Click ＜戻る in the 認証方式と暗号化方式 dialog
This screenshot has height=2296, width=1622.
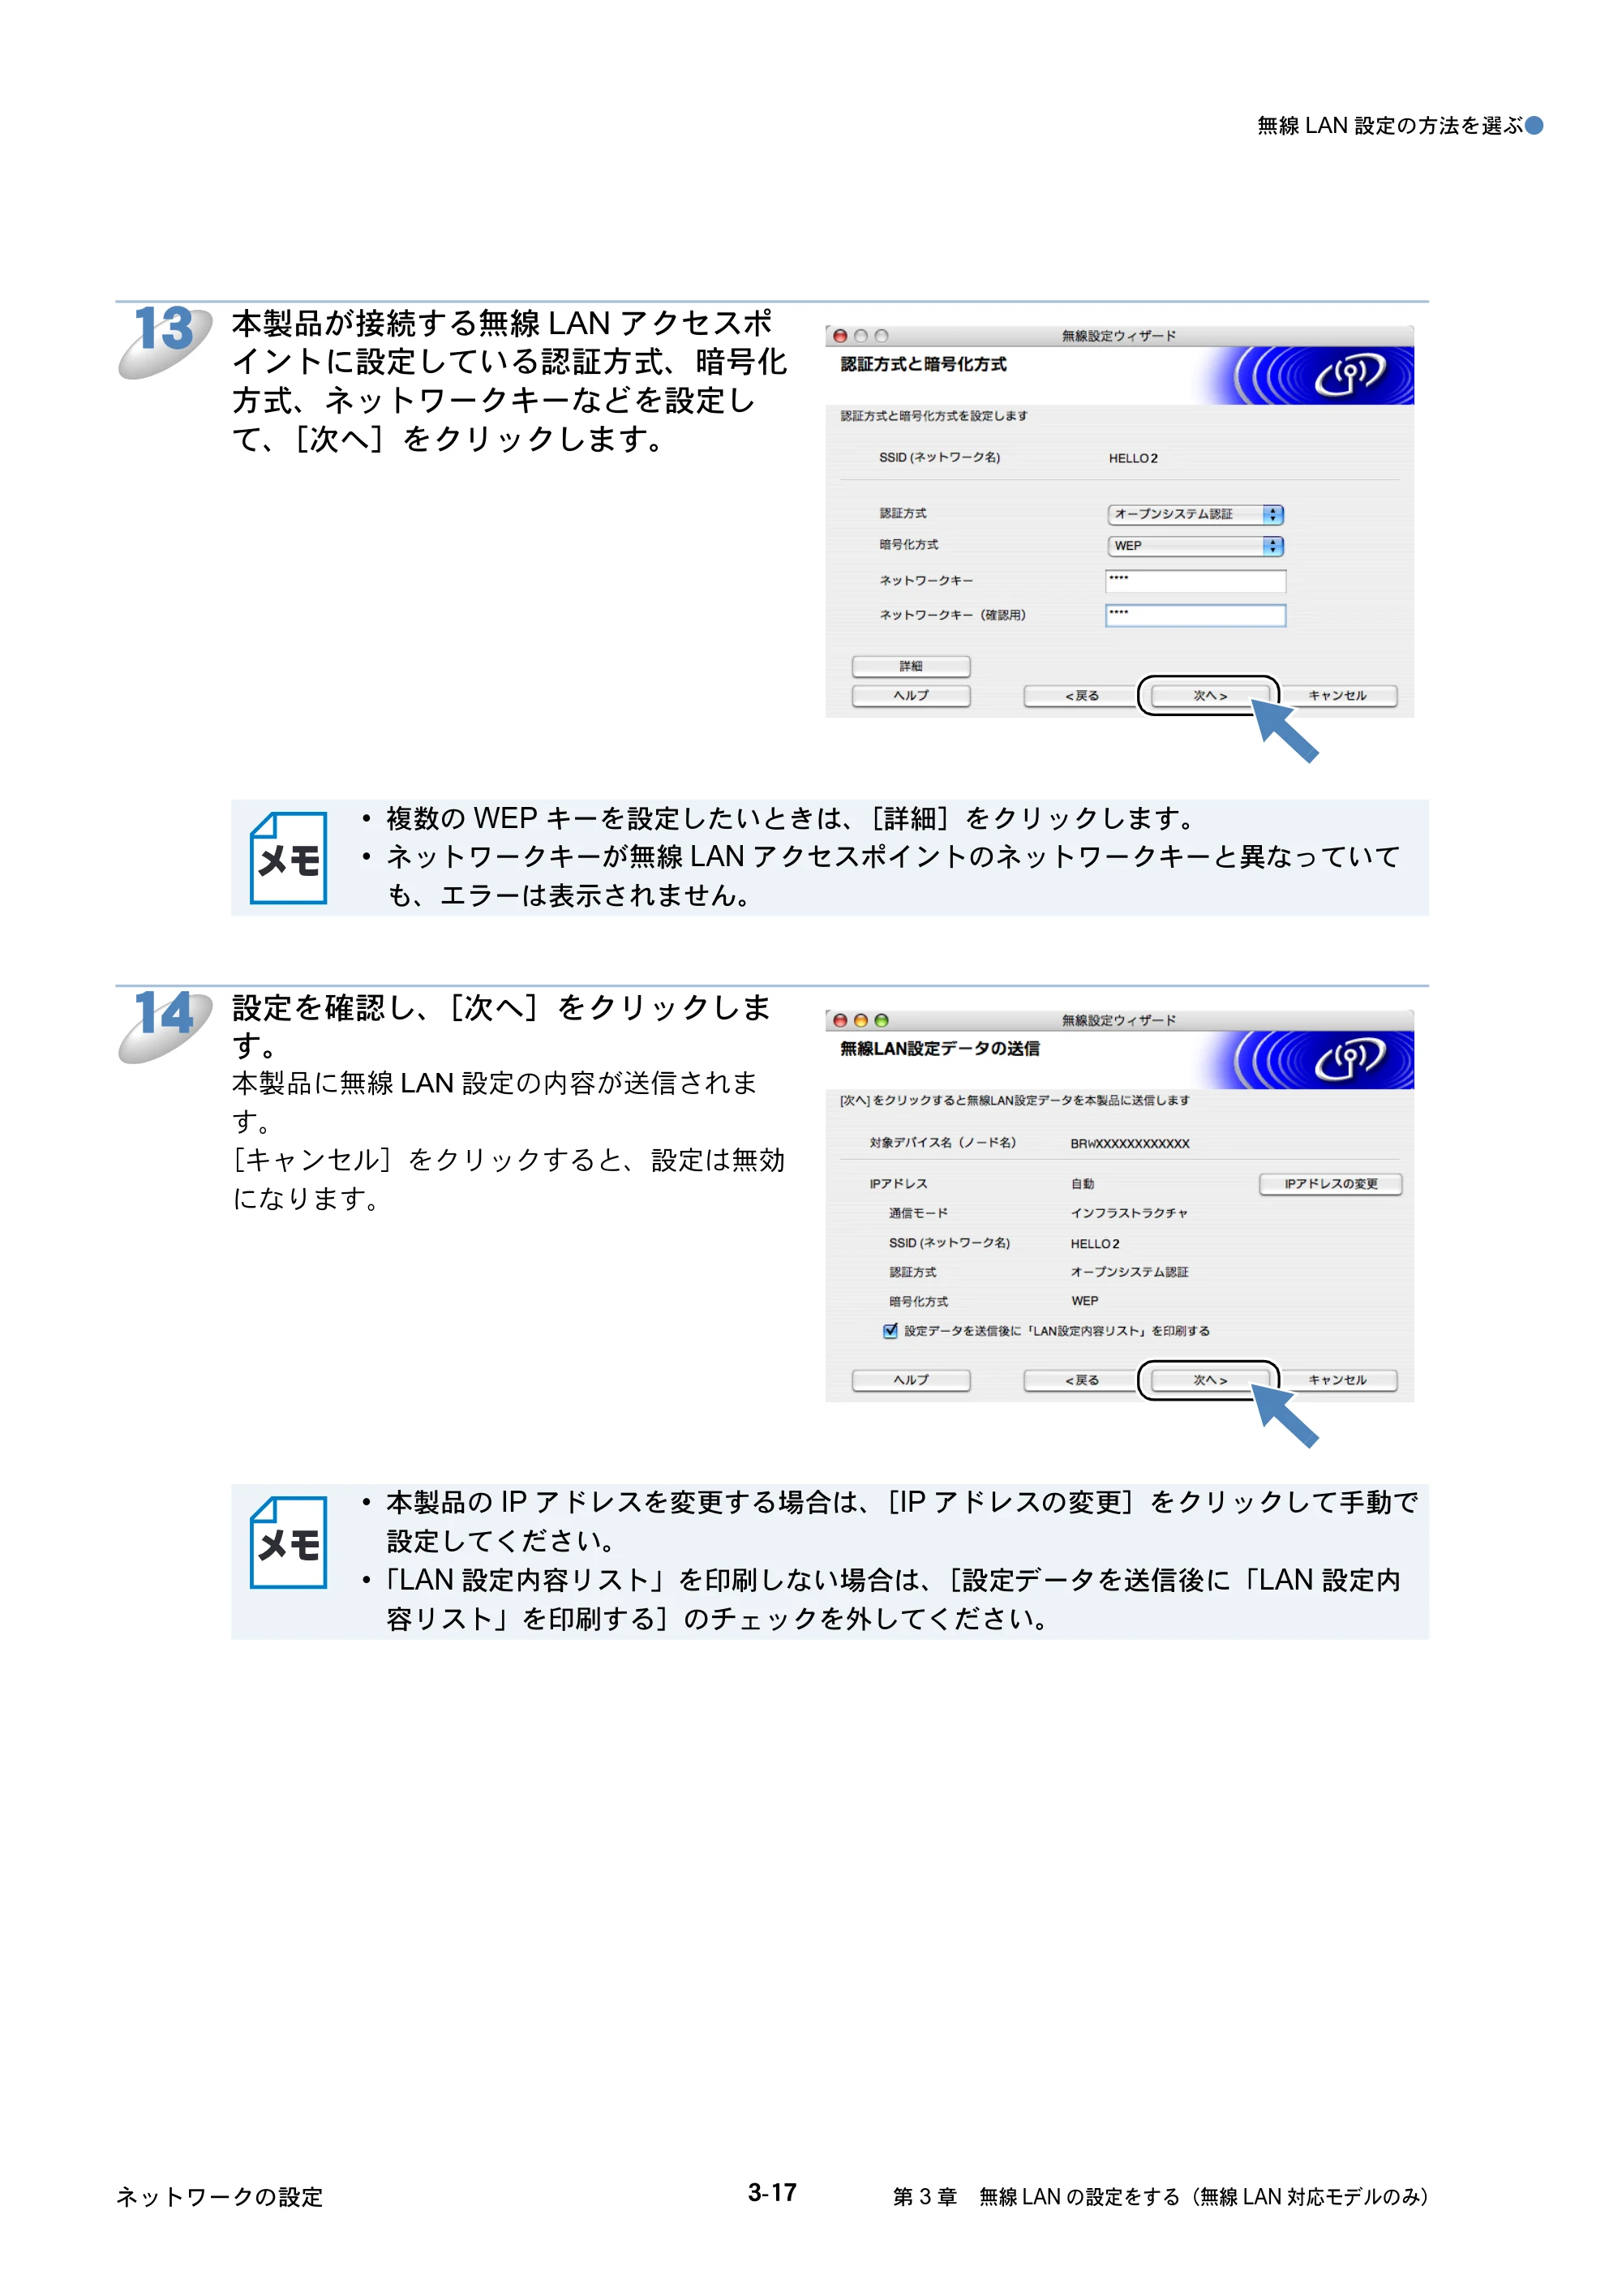(x=1082, y=696)
